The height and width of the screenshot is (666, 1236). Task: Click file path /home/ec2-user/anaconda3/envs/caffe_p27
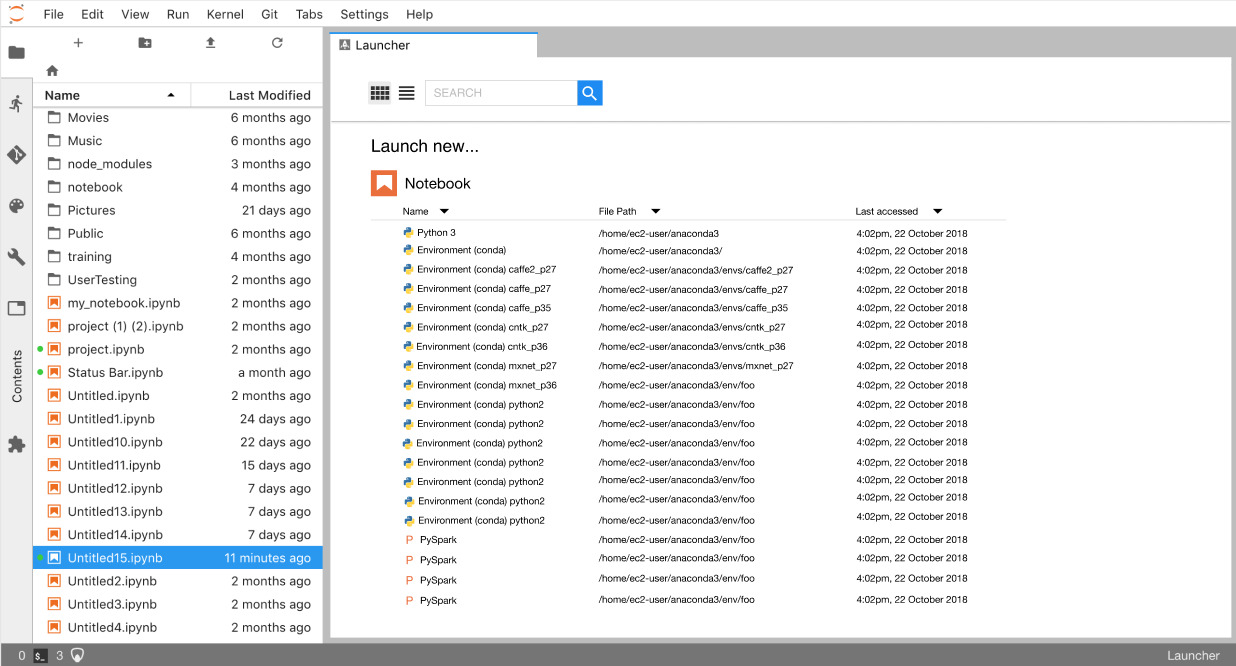(693, 289)
